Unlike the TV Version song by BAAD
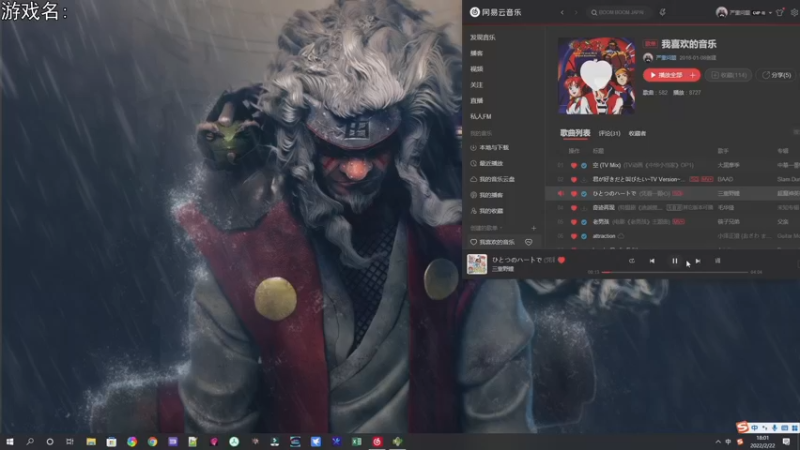800x450 pixels. 574,180
